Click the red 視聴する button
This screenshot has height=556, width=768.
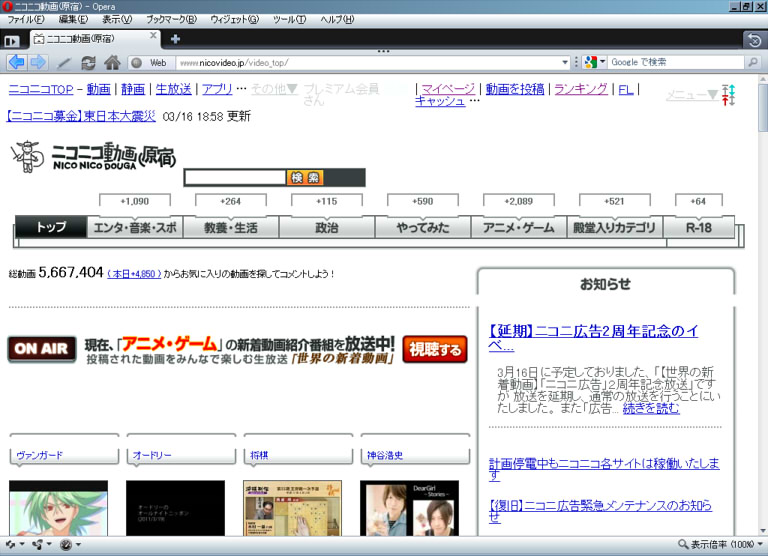(435, 349)
